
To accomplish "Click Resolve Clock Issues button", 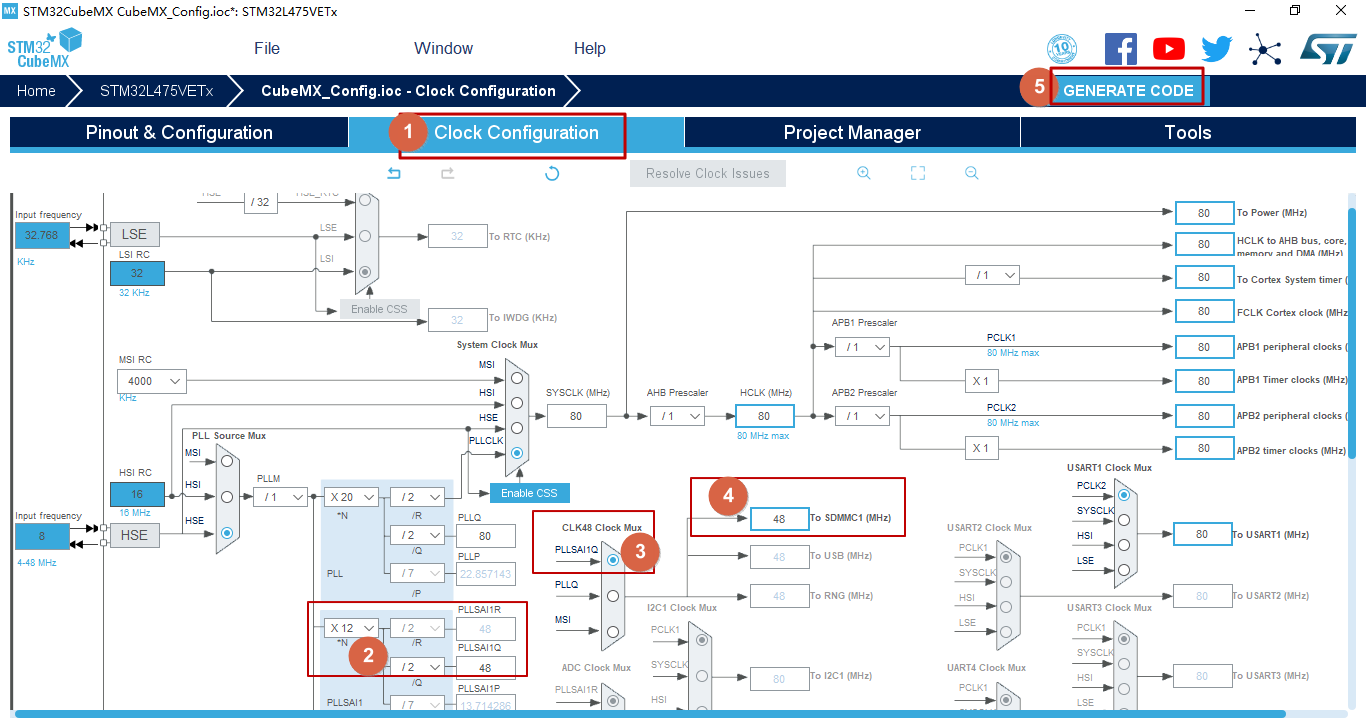I will [708, 173].
